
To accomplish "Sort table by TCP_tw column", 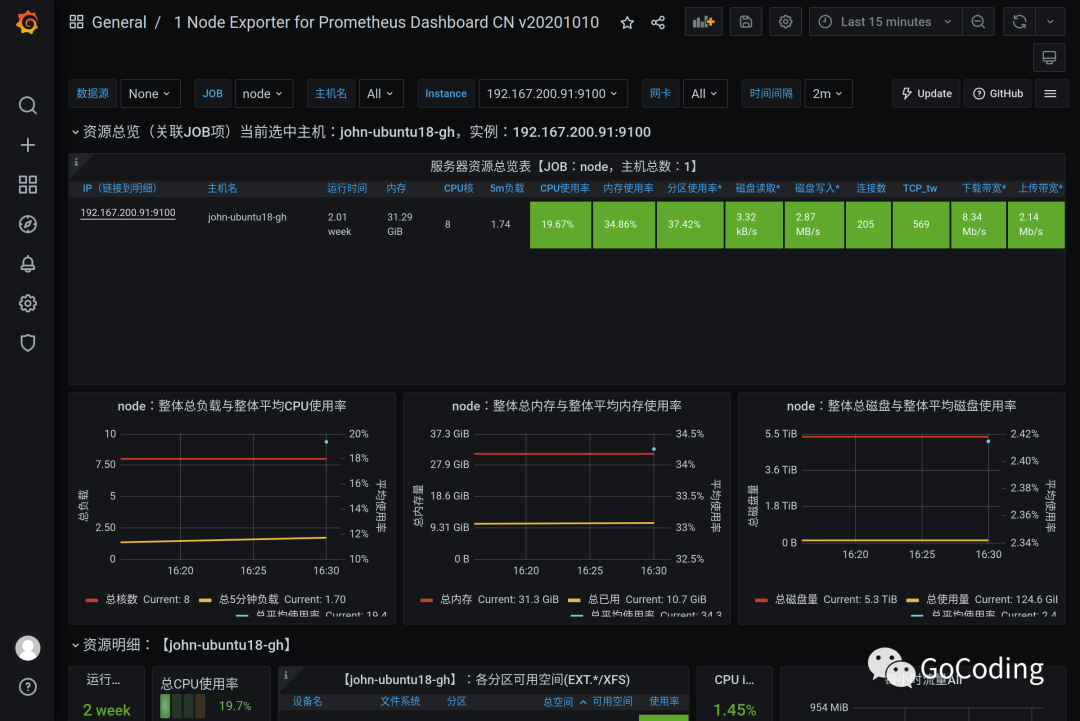I will [920, 188].
